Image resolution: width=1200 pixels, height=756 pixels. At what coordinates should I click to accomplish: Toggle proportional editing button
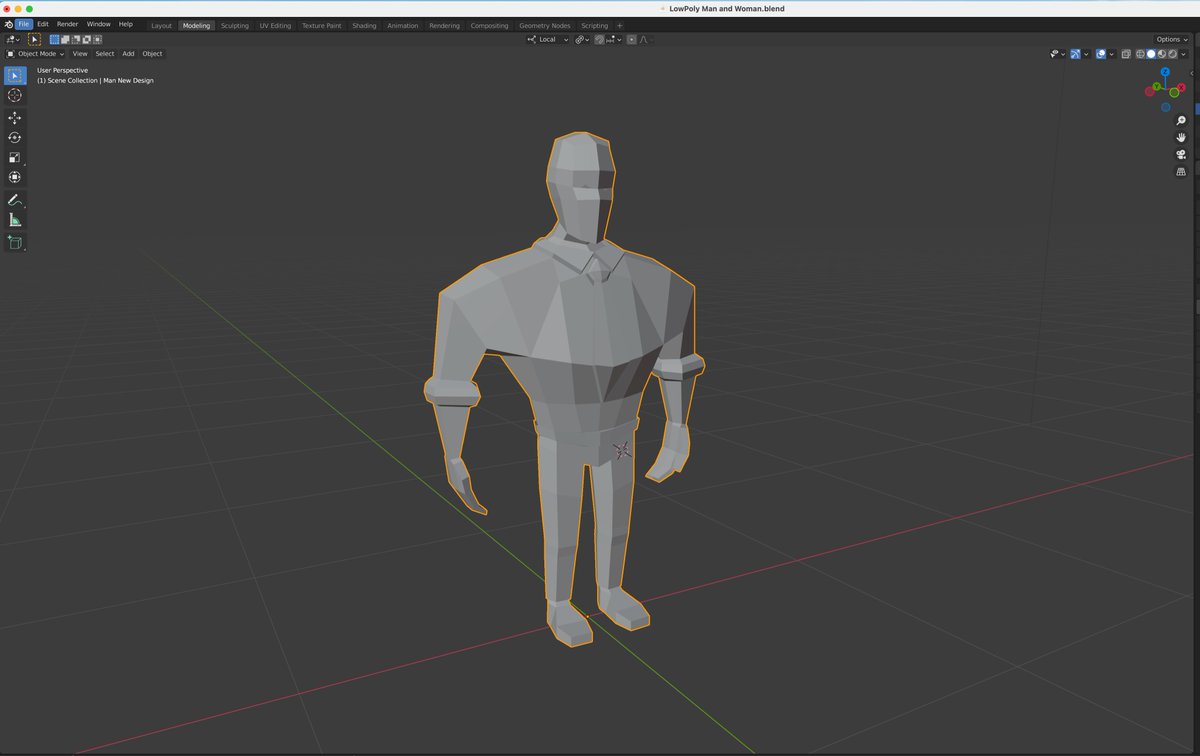(x=631, y=40)
